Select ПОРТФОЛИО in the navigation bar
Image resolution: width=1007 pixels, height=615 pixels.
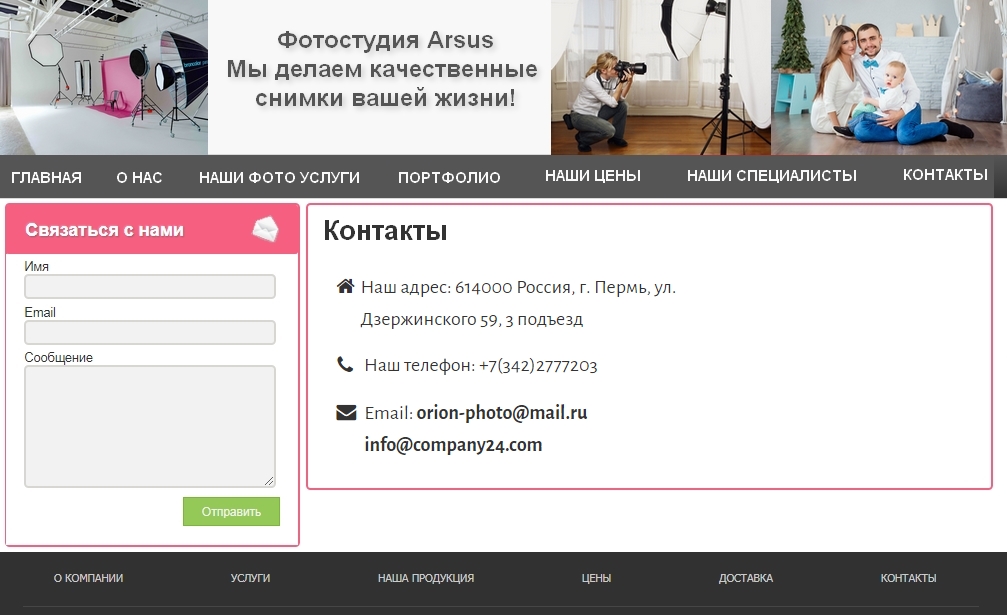(x=449, y=177)
